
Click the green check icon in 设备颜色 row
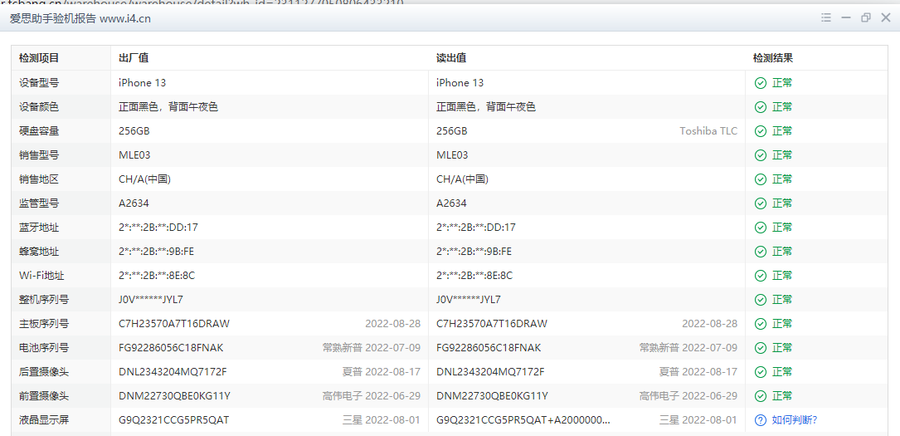pyautogui.click(x=761, y=107)
